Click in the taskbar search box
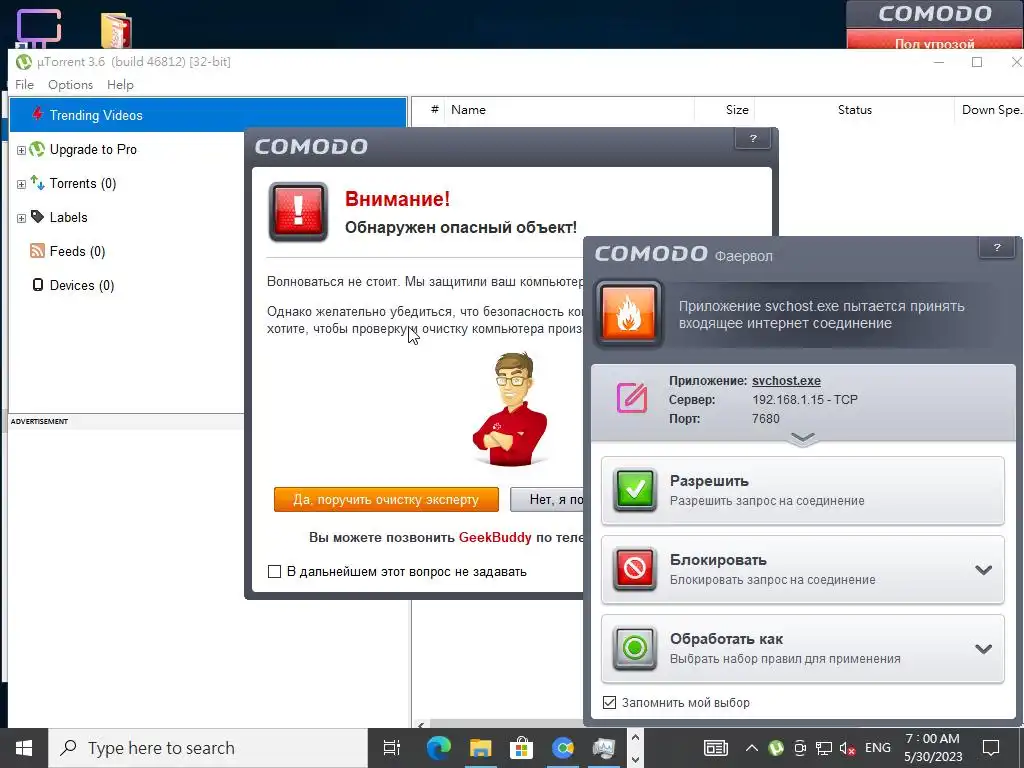The image size is (1024, 768). (x=208, y=748)
